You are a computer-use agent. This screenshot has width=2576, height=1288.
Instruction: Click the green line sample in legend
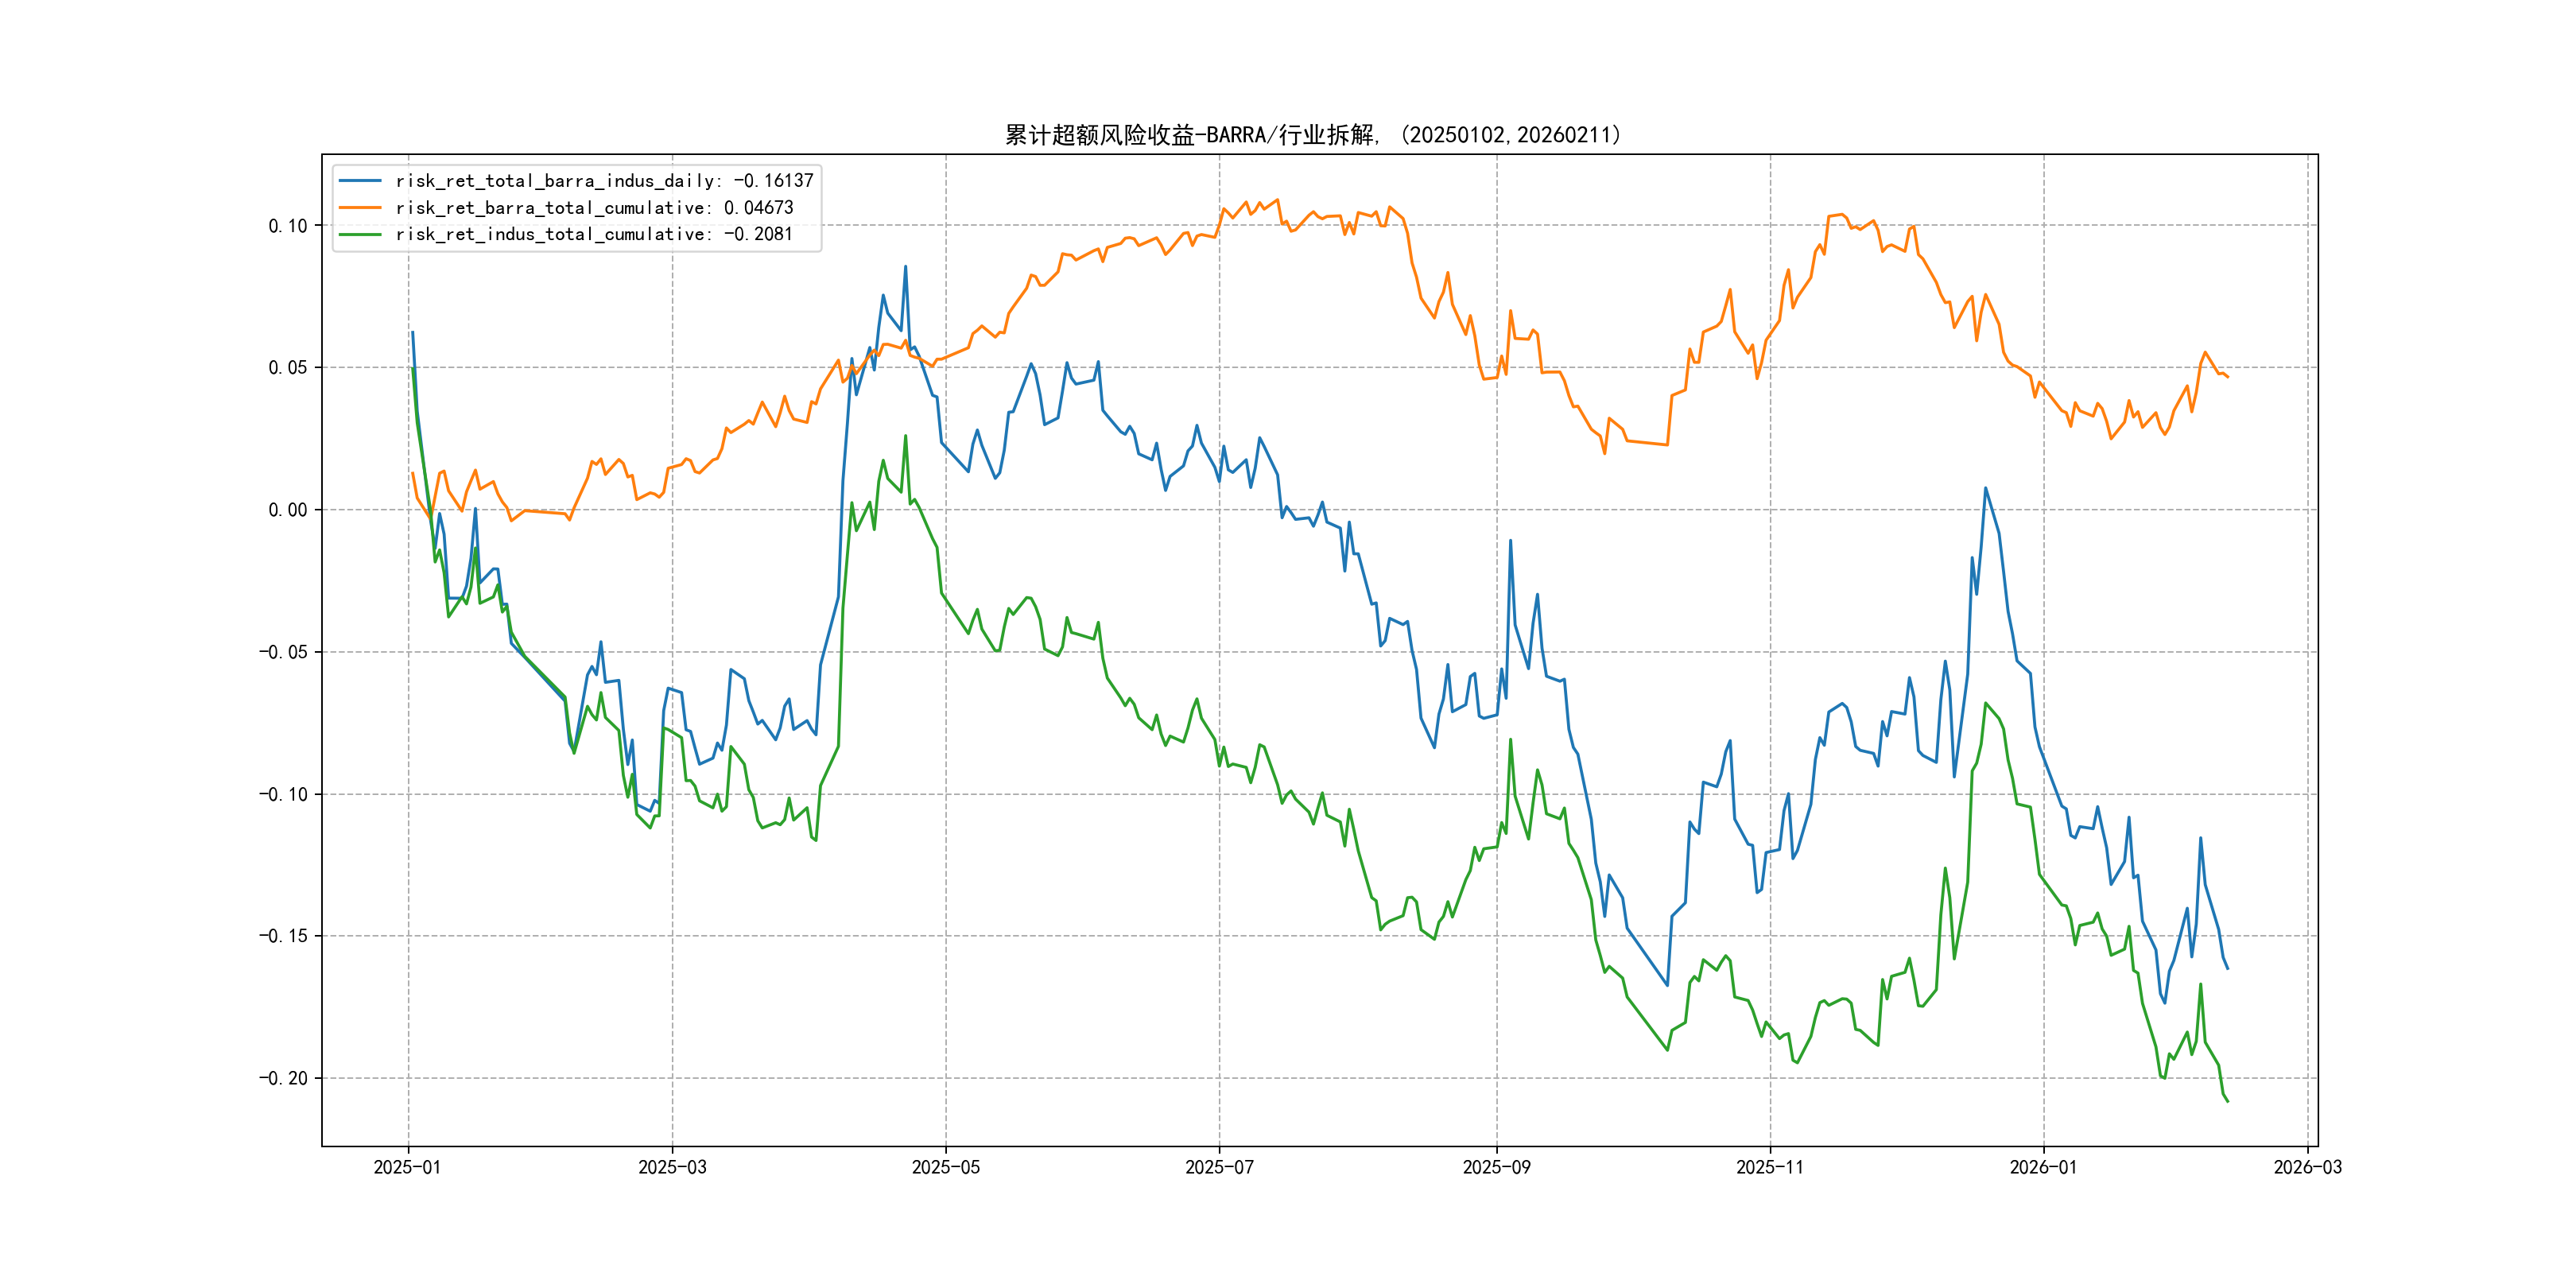coord(360,234)
